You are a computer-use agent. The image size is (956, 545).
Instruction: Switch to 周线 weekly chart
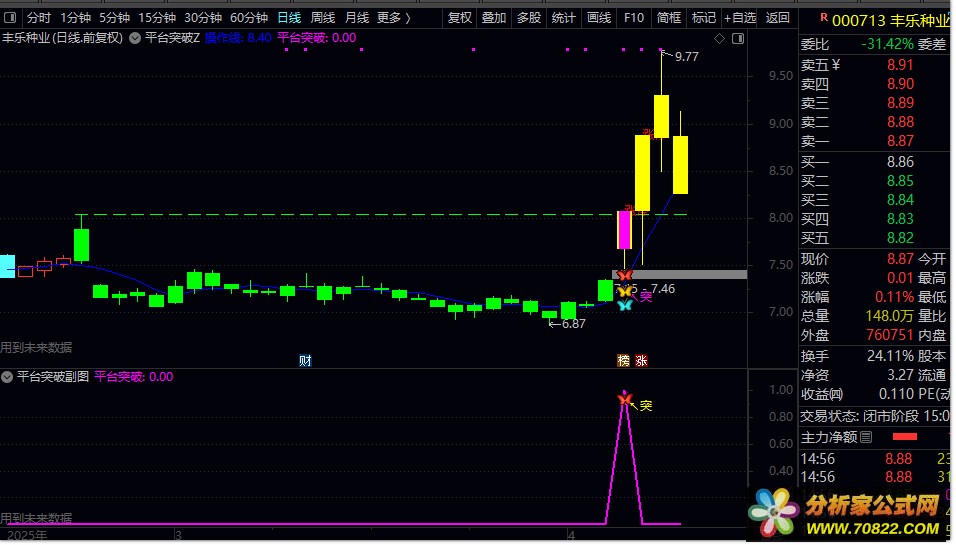tap(323, 18)
